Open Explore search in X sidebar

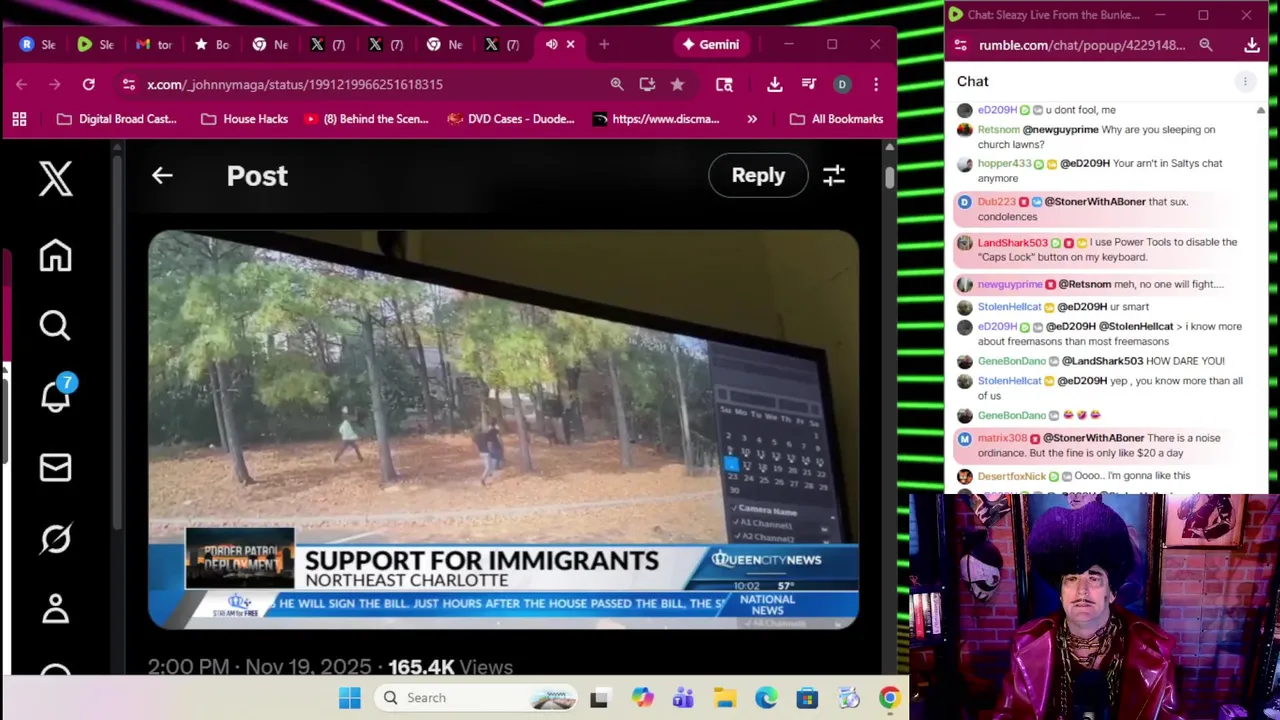coord(55,325)
